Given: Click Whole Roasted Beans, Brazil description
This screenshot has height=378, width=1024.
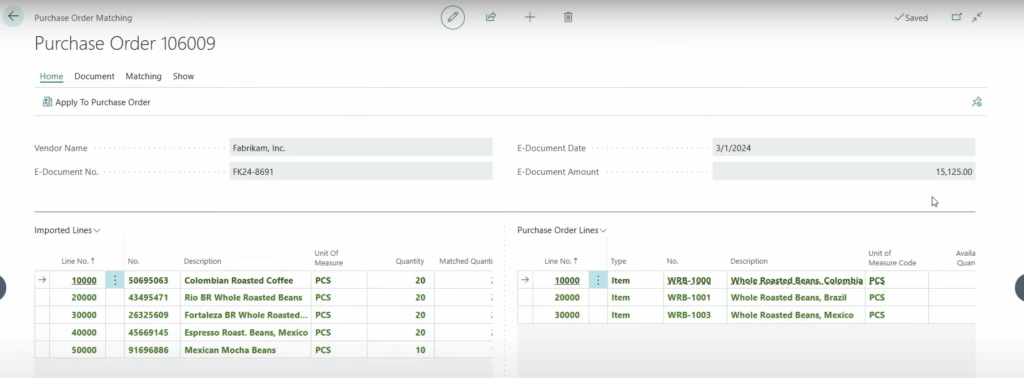Looking at the screenshot, I should click(x=788, y=298).
